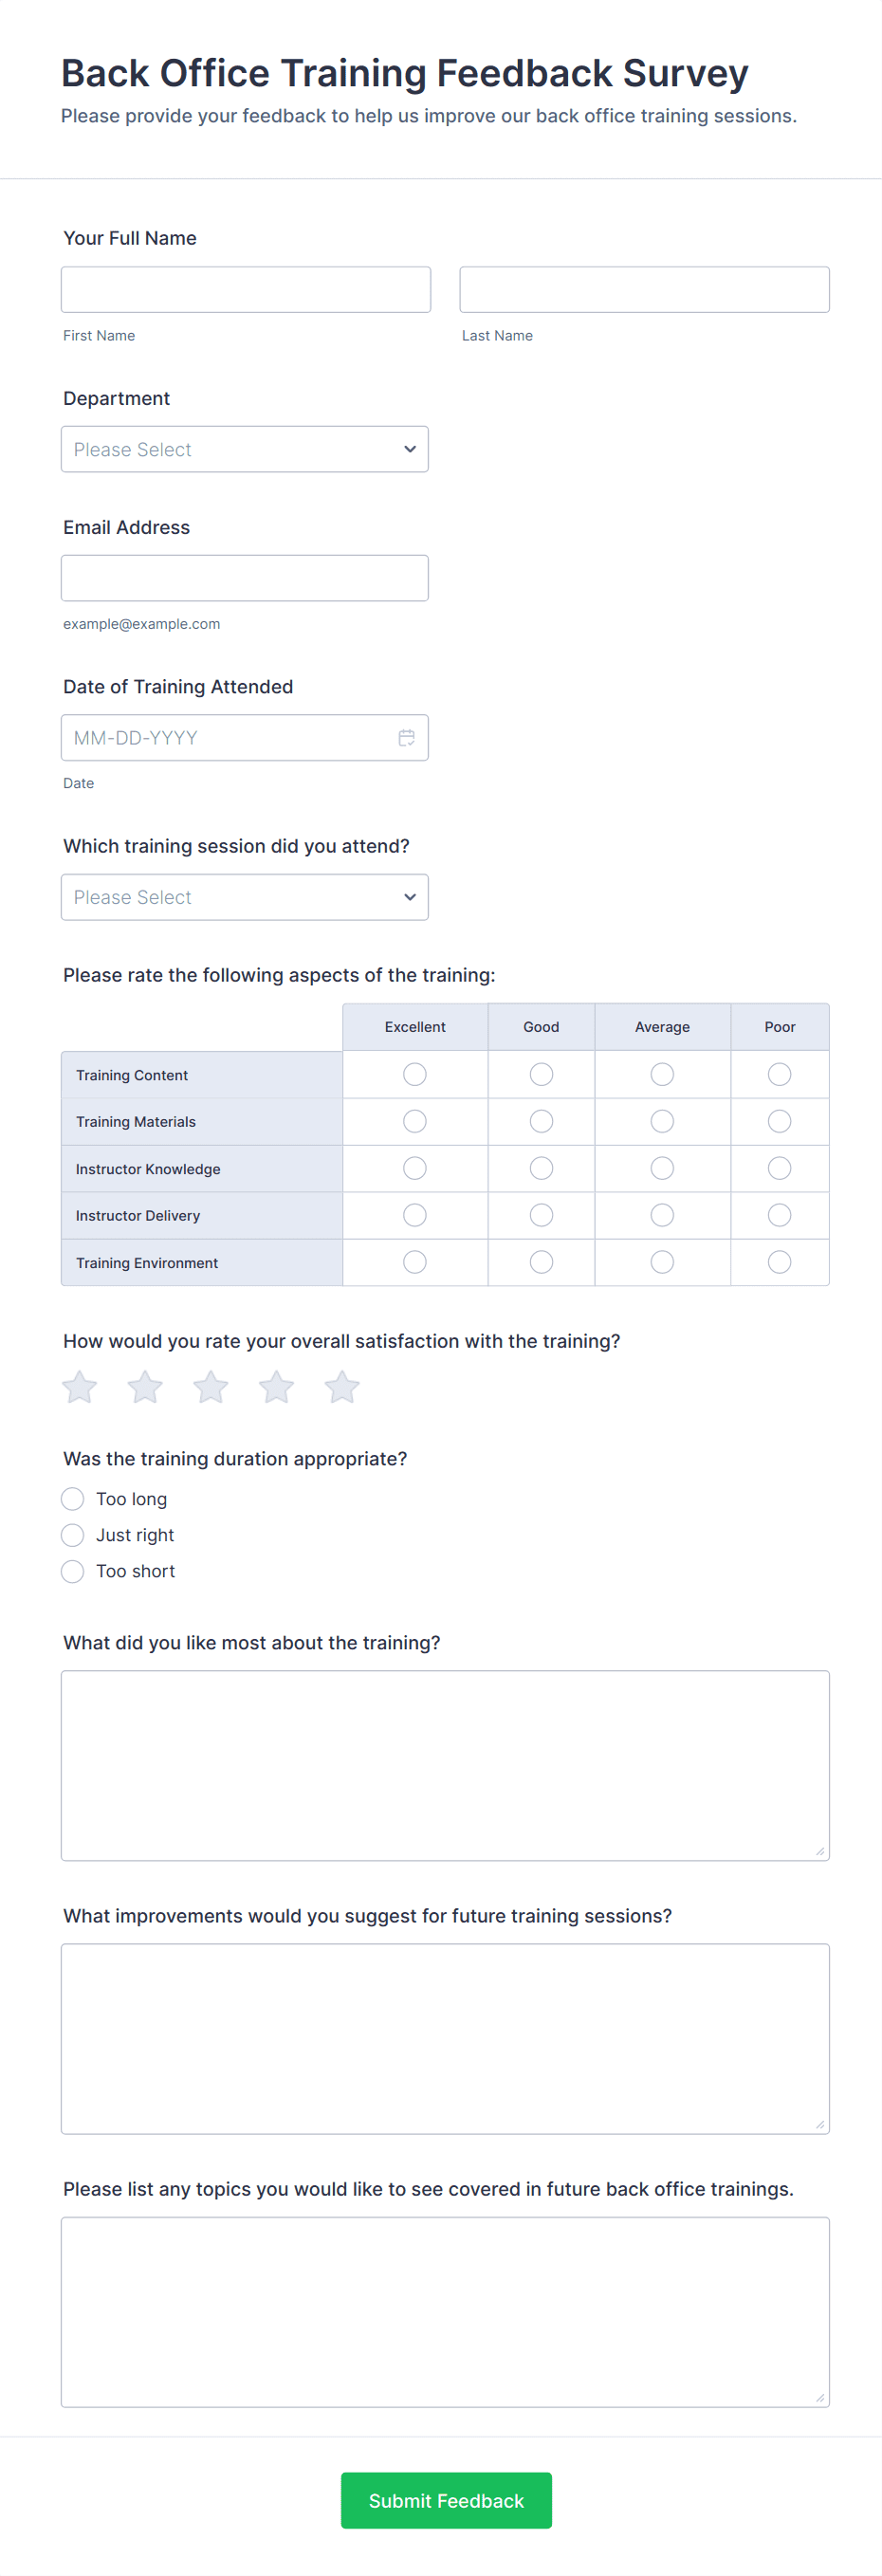Click the Last Name input box
This screenshot has width=882, height=2576.
click(x=644, y=290)
